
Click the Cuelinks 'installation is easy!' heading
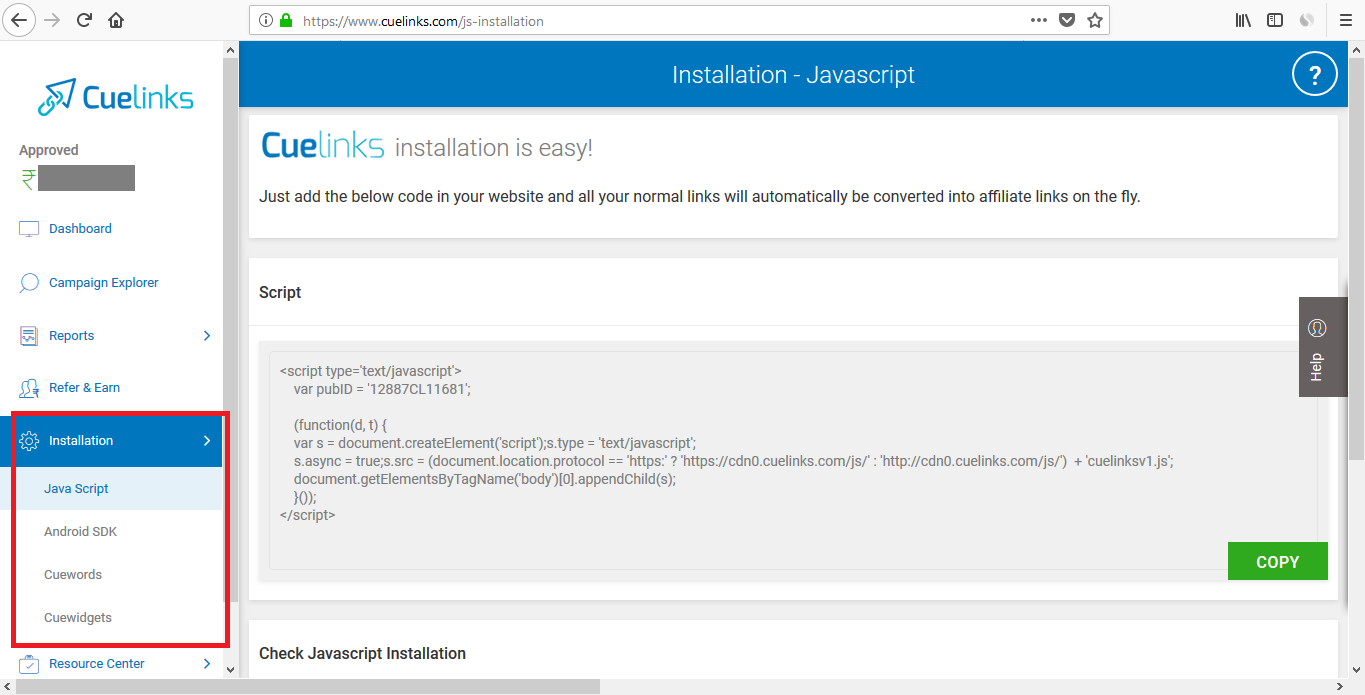(427, 147)
